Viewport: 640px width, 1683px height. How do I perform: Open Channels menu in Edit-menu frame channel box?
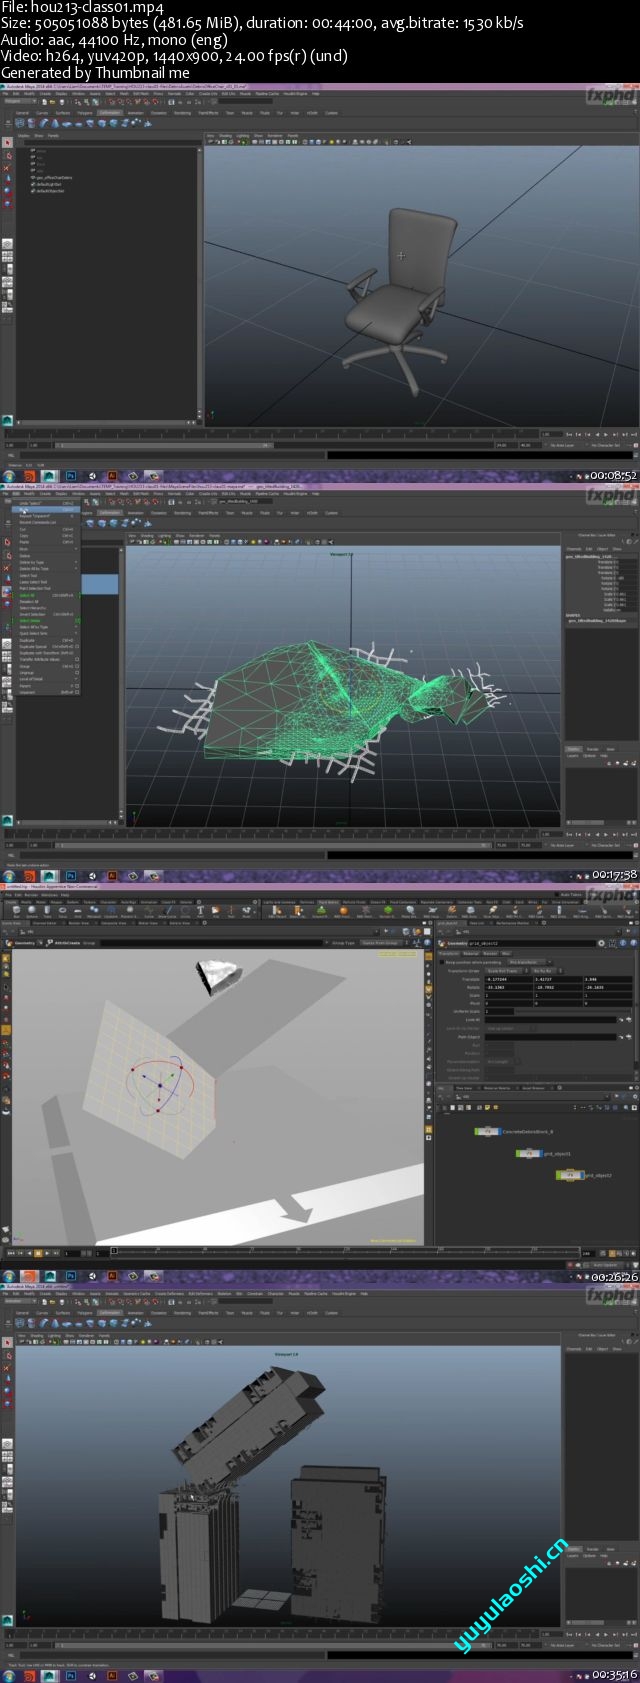pos(574,548)
